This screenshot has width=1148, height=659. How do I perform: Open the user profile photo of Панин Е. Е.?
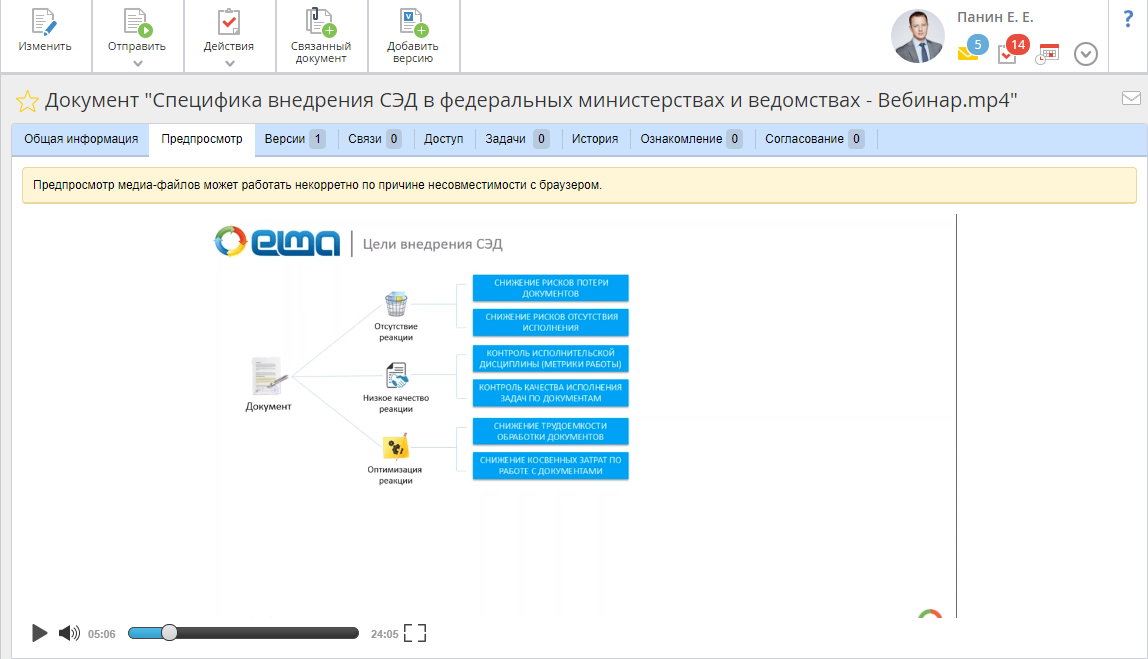[917, 36]
